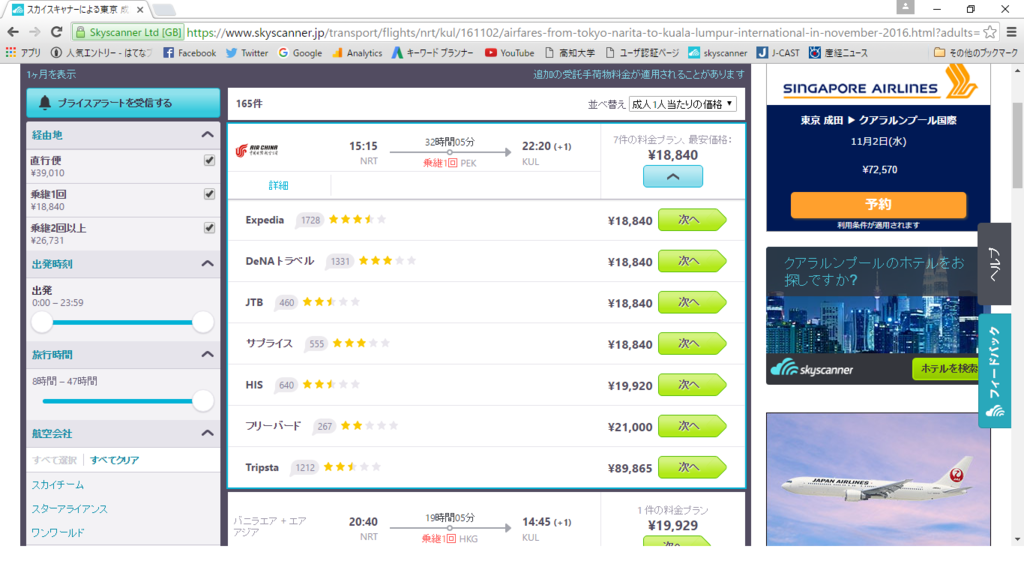The height and width of the screenshot is (576, 1024).
Task: Click the Singapore Airlines logo ad
Action: [878, 84]
